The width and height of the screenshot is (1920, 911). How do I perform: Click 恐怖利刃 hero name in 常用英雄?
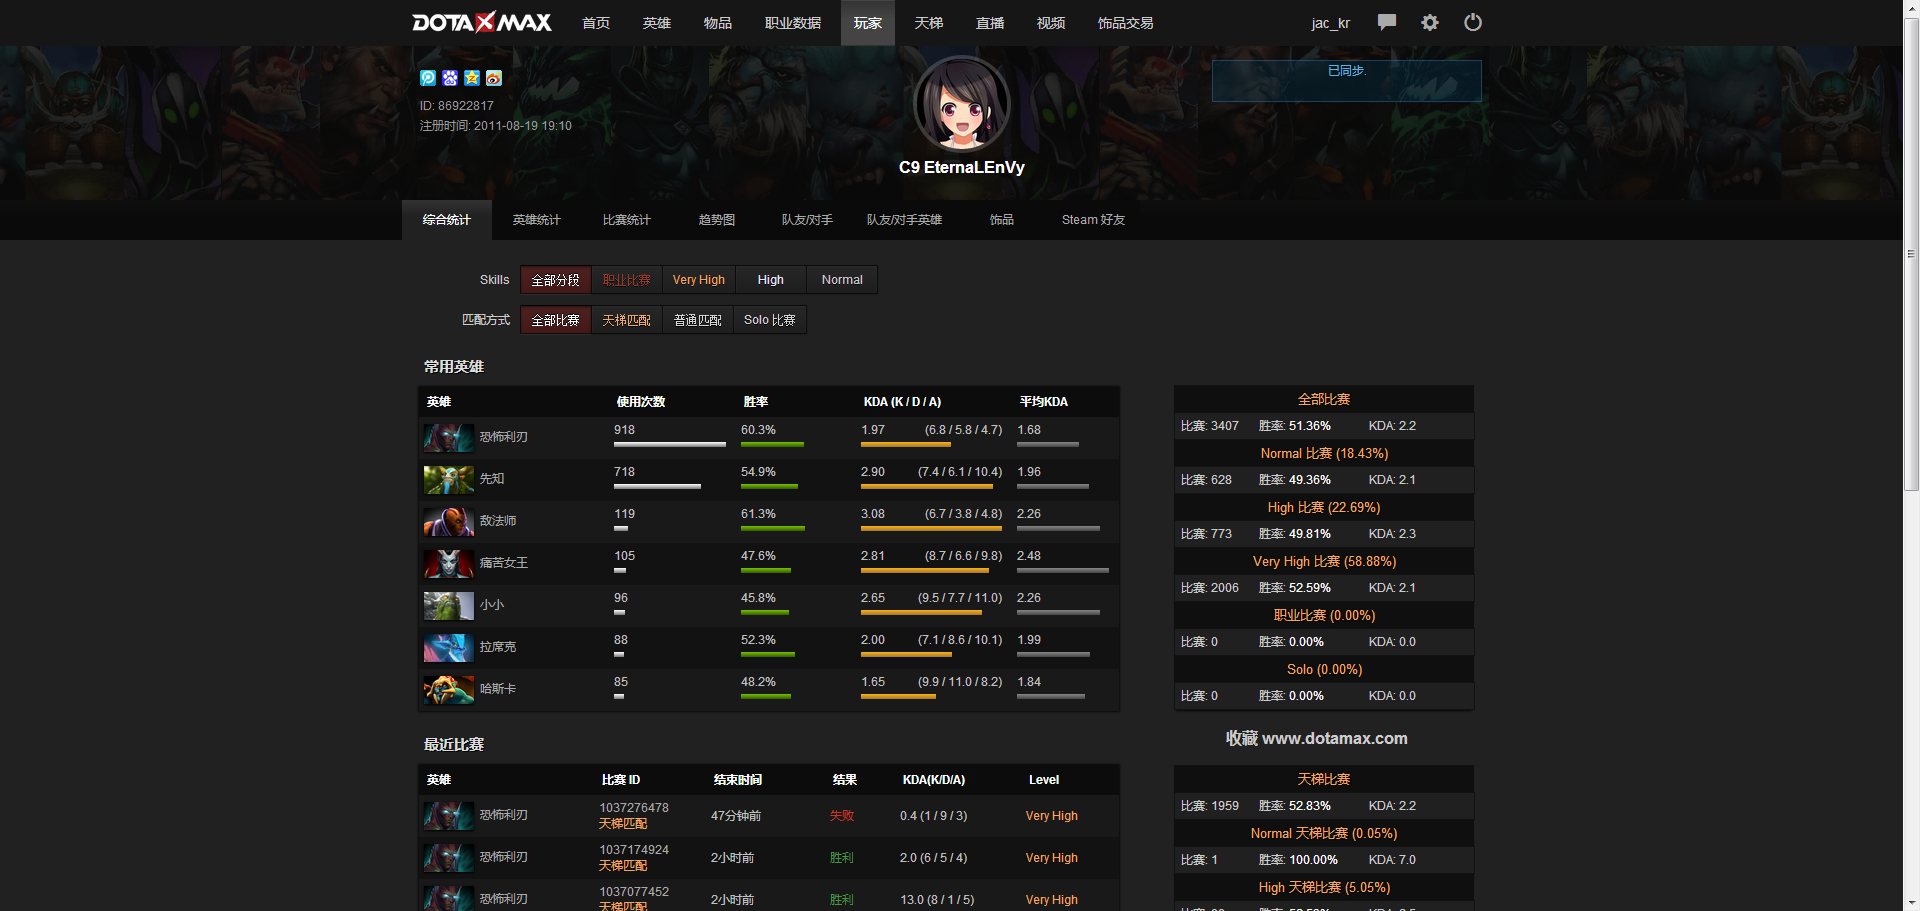pyautogui.click(x=503, y=438)
